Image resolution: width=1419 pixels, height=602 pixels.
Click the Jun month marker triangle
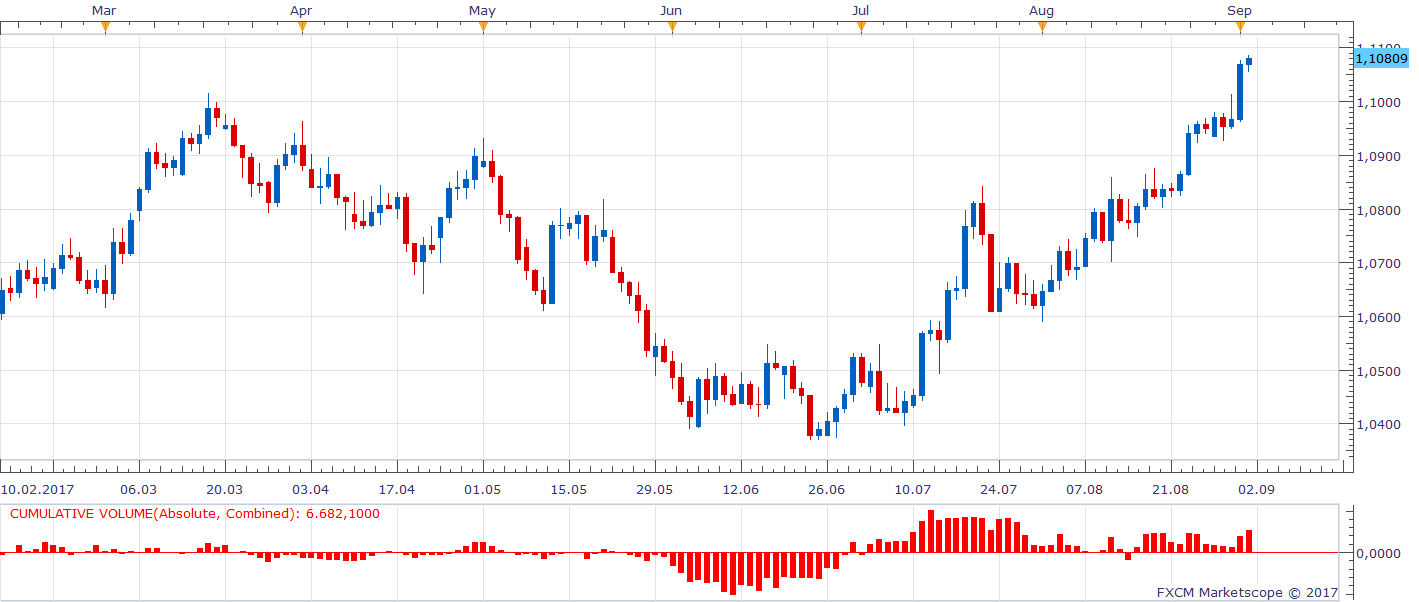(x=672, y=27)
